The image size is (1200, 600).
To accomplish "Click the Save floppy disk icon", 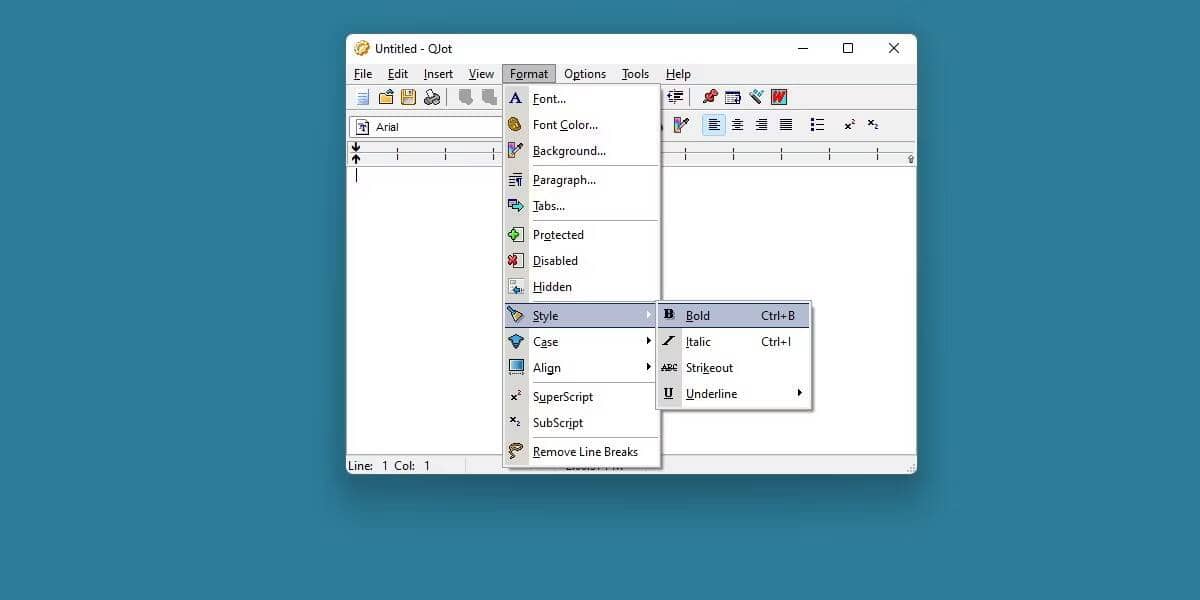I will point(408,97).
